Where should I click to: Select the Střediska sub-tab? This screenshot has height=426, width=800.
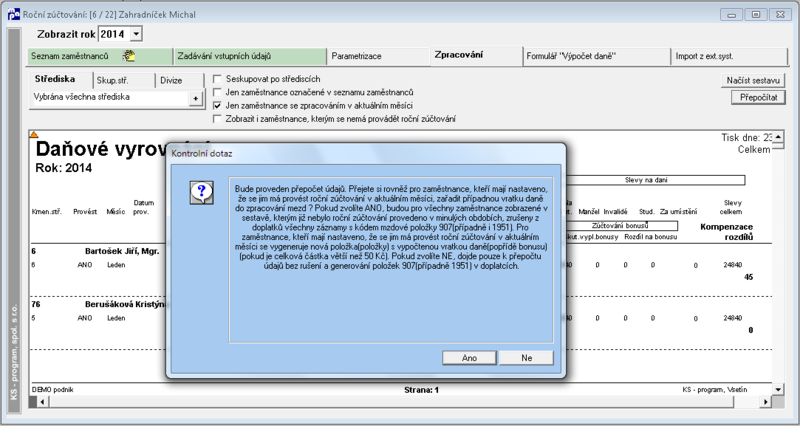pyautogui.click(x=61, y=79)
